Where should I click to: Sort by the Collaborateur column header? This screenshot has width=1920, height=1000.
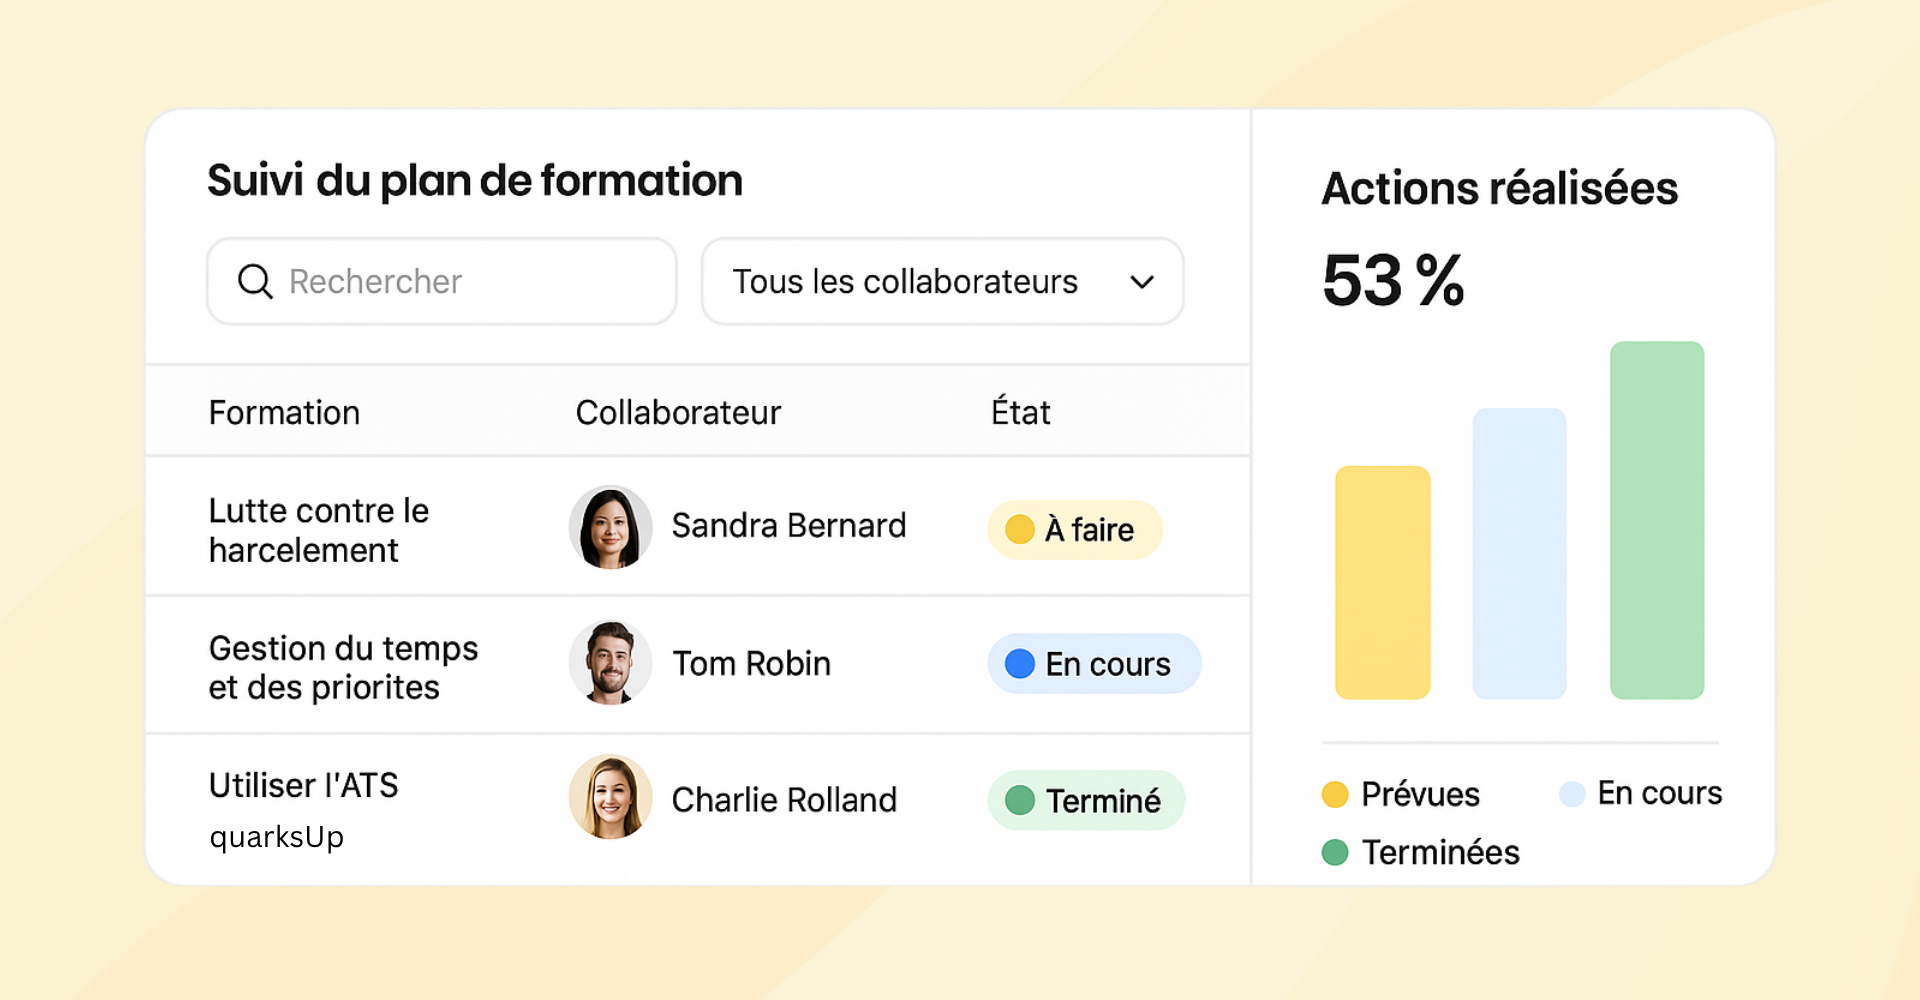coord(678,412)
